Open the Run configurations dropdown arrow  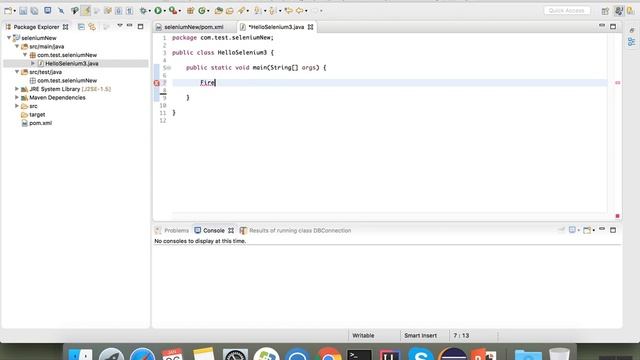165,11
